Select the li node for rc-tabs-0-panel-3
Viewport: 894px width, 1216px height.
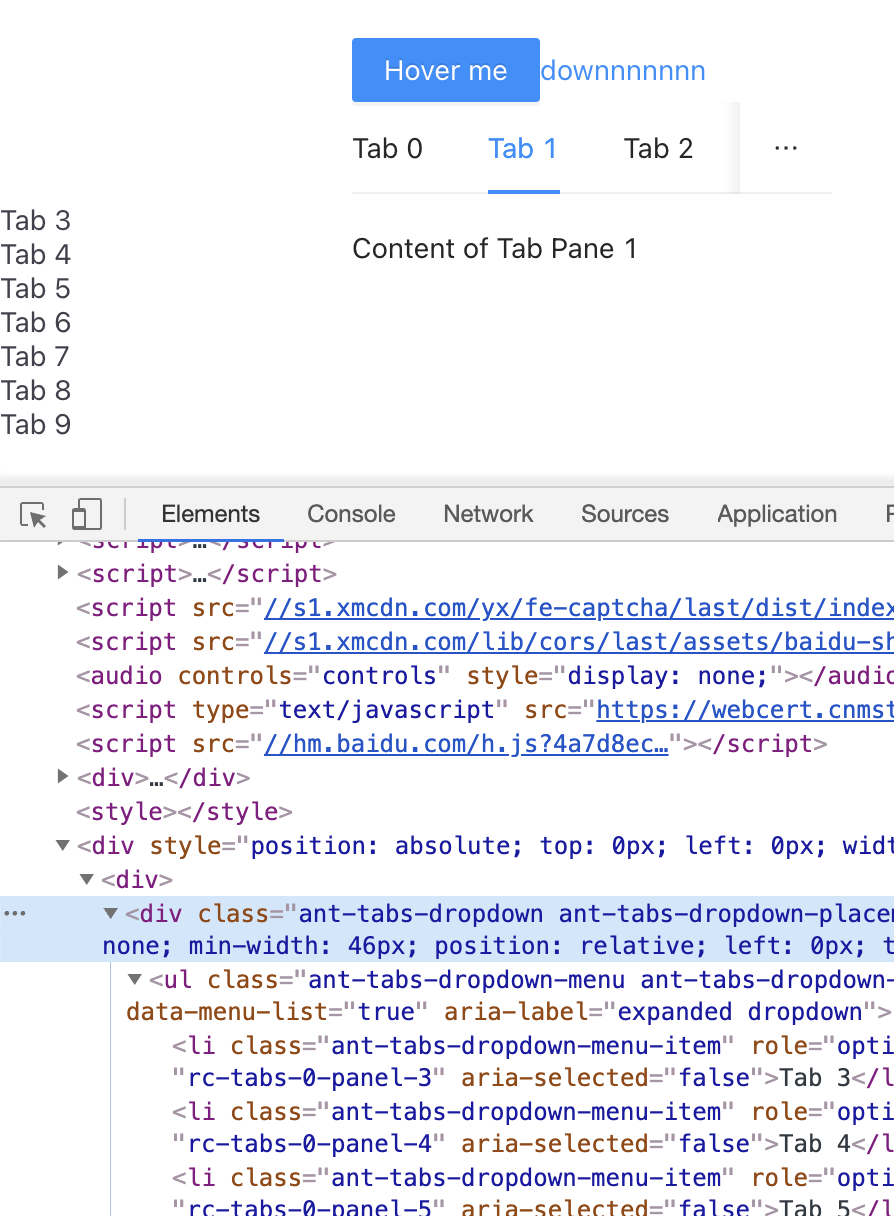point(532,1061)
